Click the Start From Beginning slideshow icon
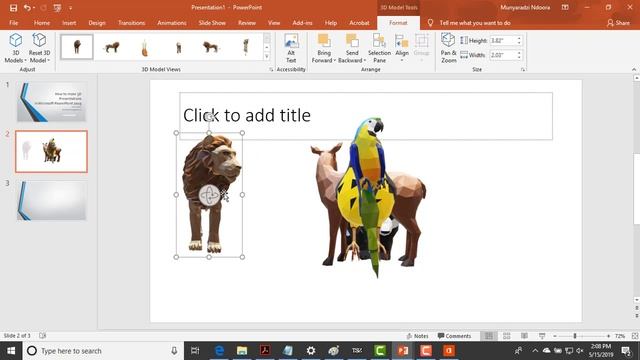 tap(57, 8)
